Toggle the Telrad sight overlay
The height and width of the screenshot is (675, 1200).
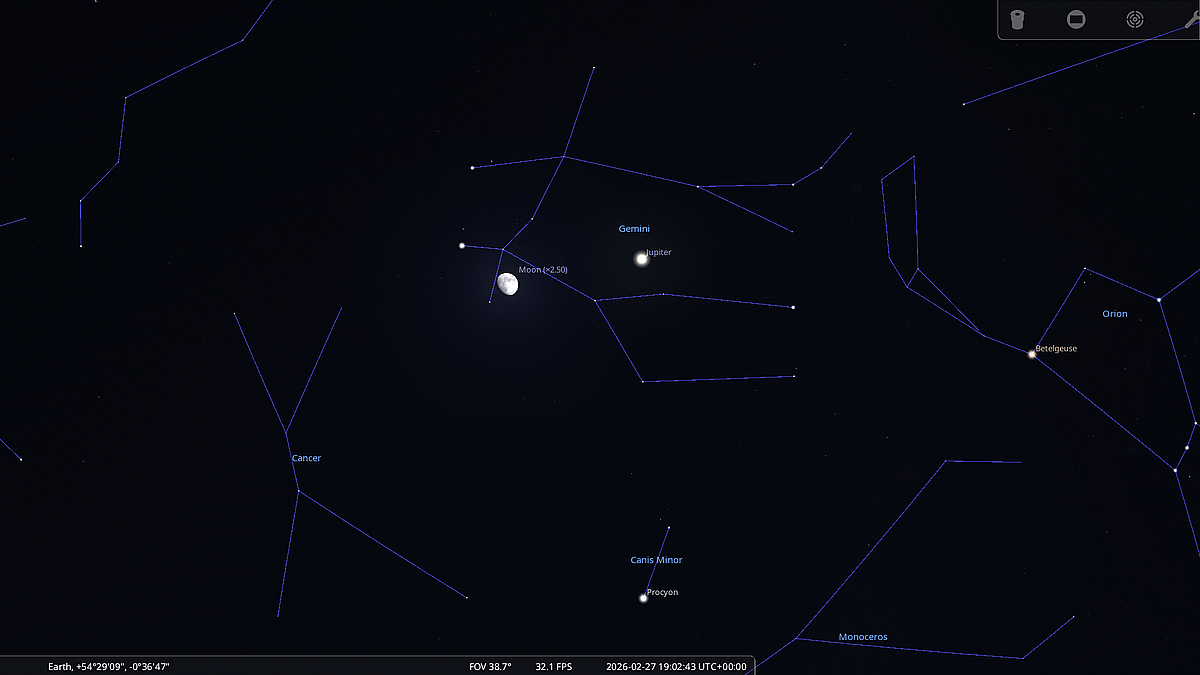coord(1134,20)
